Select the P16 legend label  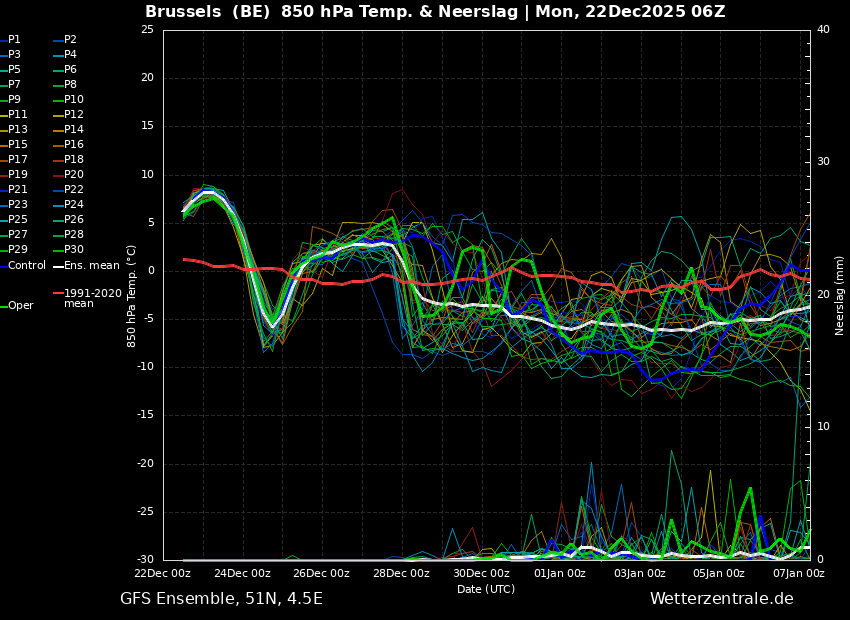coord(73,145)
